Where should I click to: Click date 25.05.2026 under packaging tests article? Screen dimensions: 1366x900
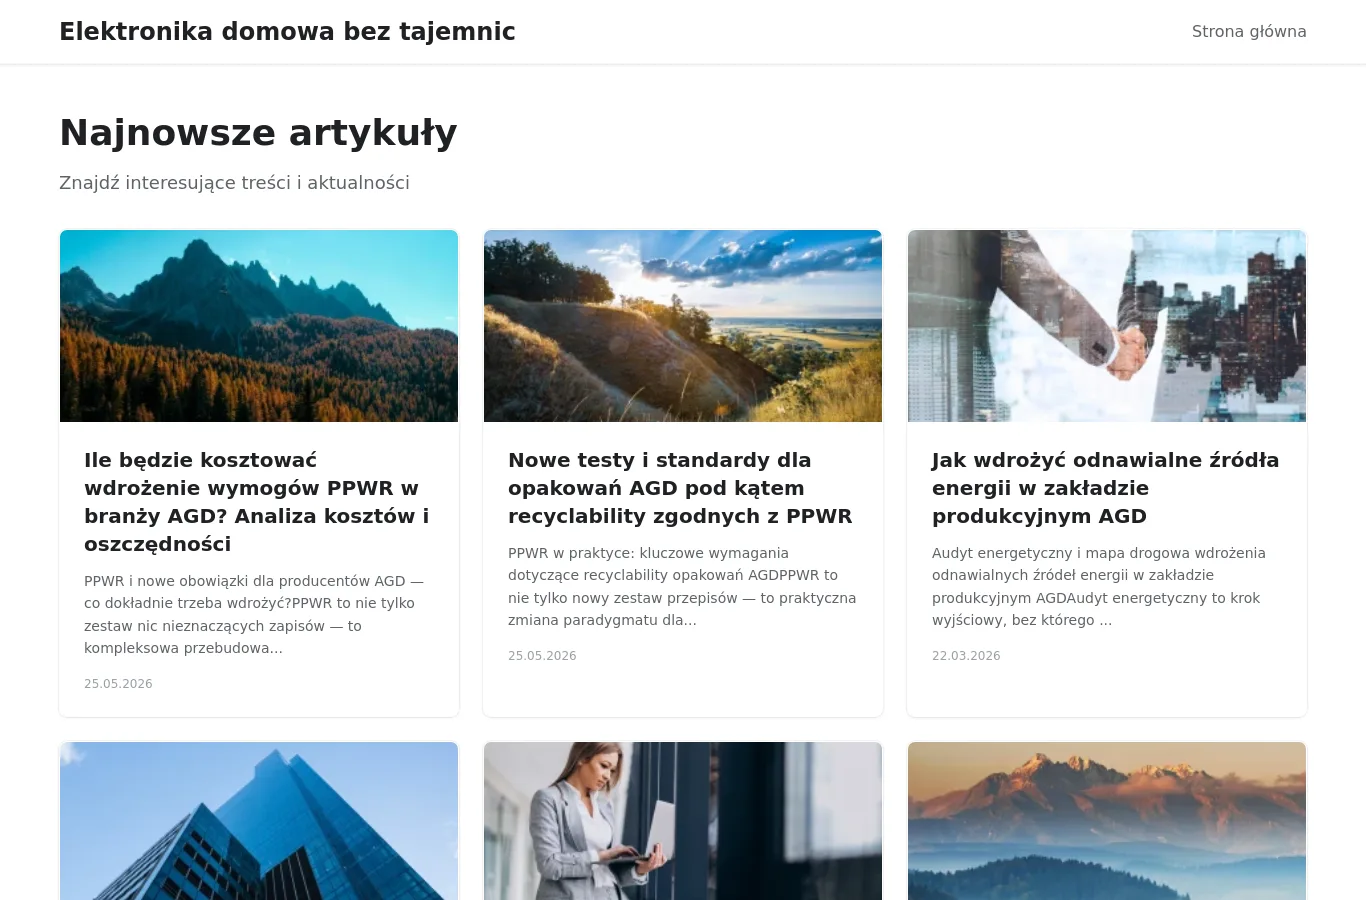click(542, 656)
